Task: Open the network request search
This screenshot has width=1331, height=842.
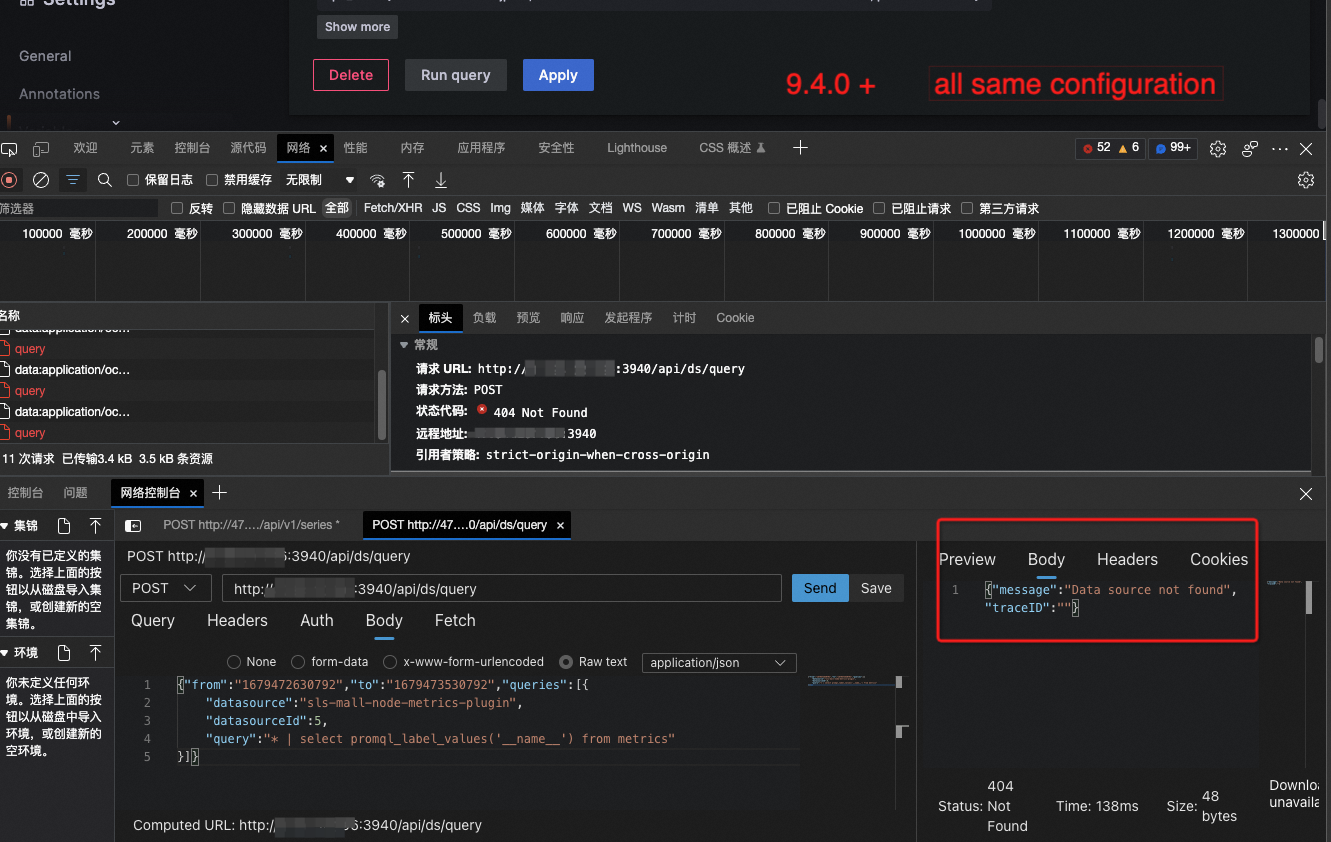Action: click(104, 181)
